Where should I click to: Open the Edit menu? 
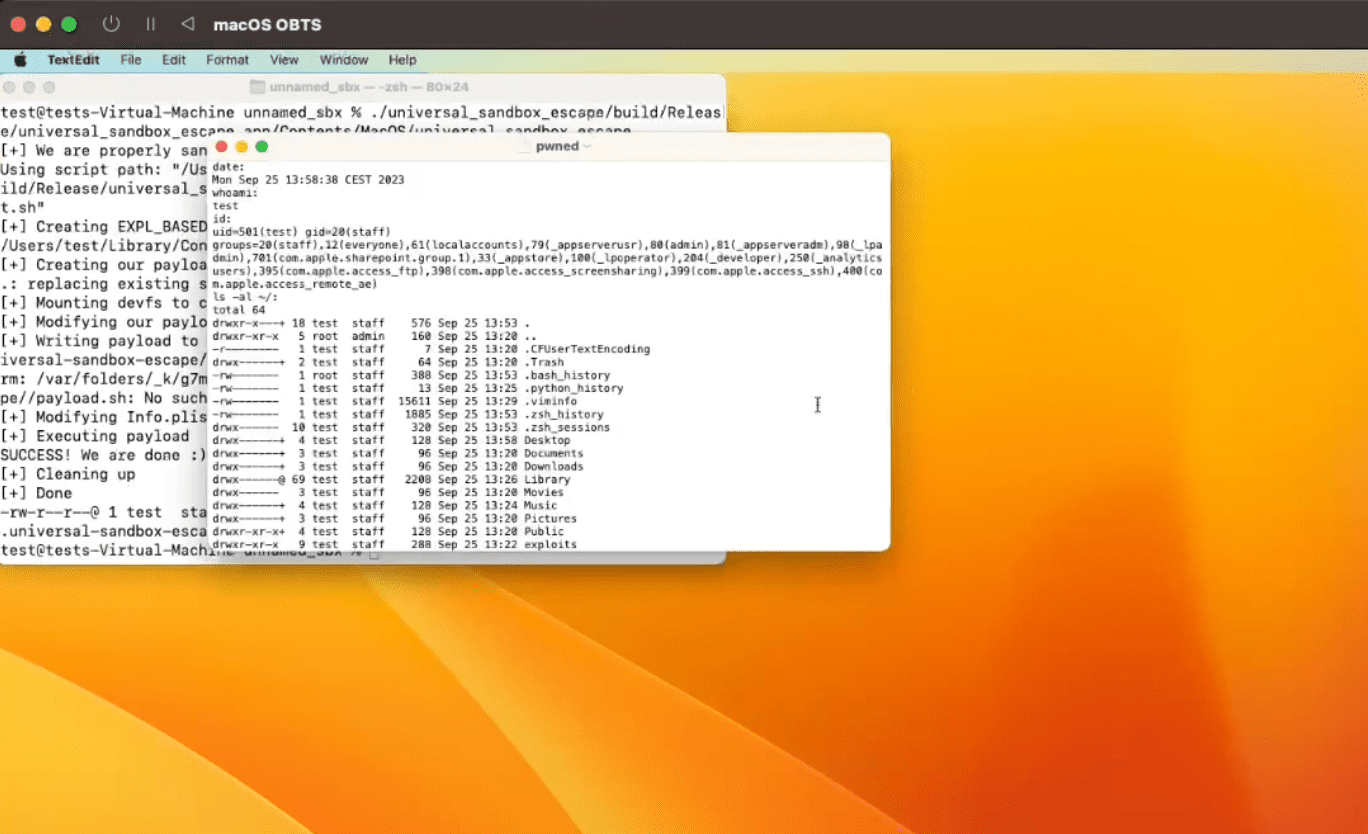click(x=174, y=60)
